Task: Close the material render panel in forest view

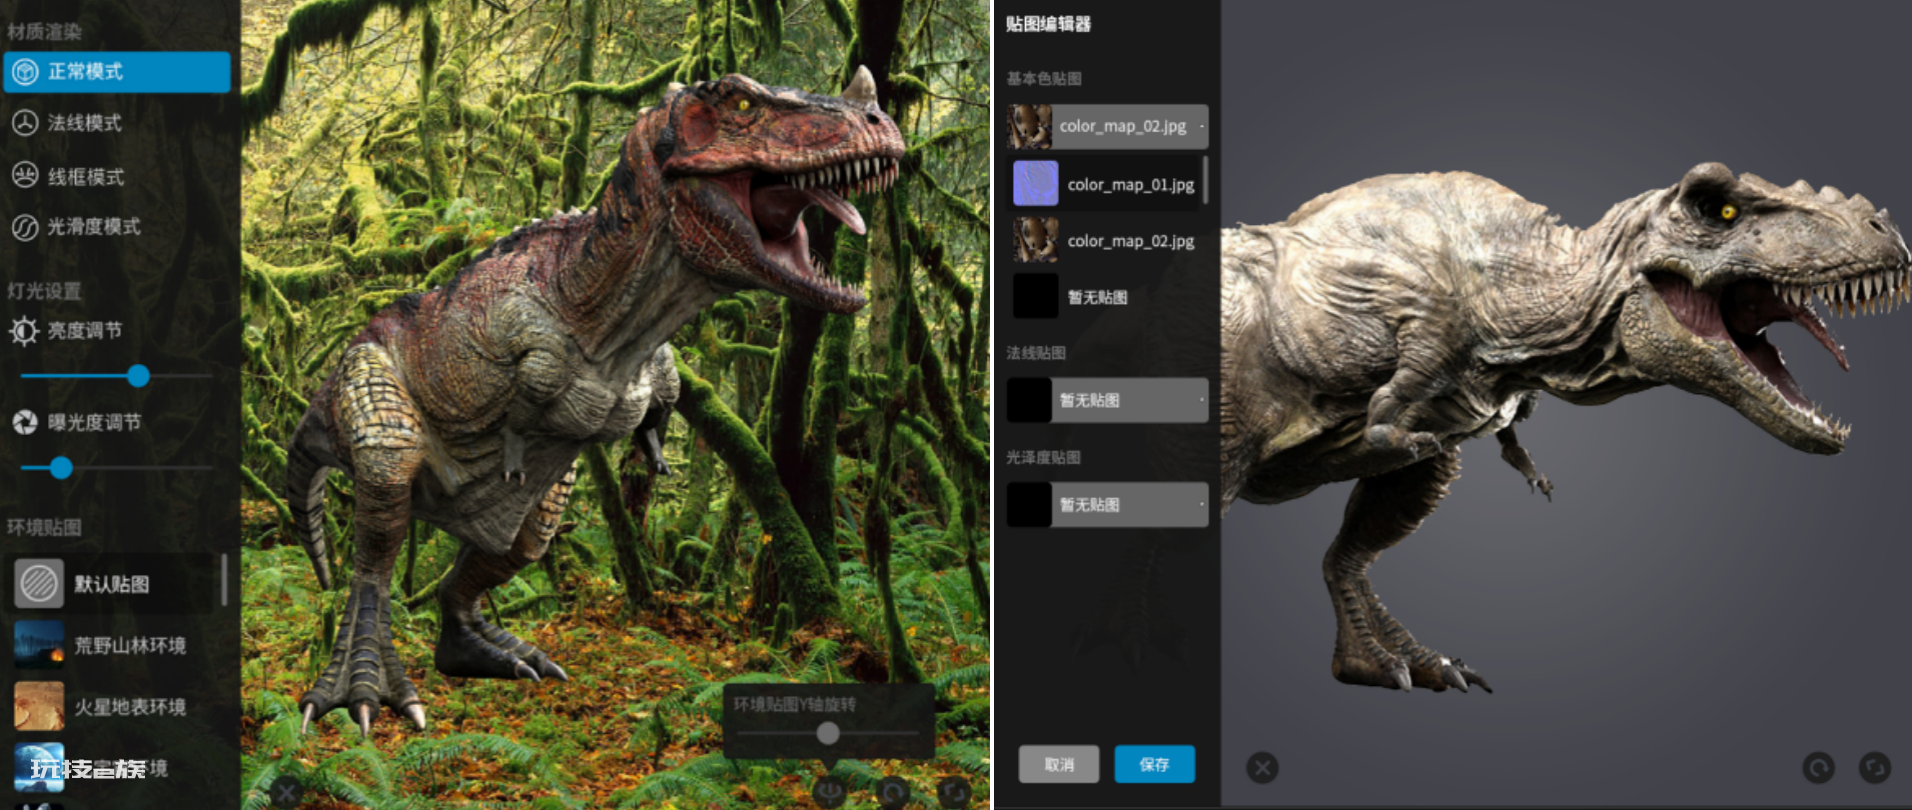Action: pyautogui.click(x=286, y=793)
